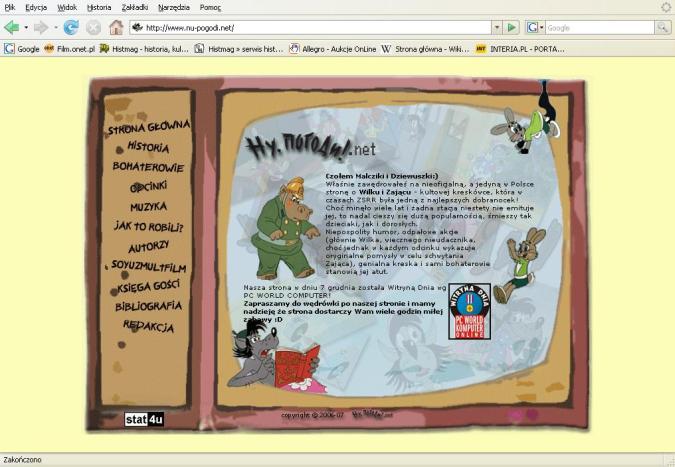The height and width of the screenshot is (467, 675).
Task: Open the Historia menu in the menu bar
Action: [99, 7]
